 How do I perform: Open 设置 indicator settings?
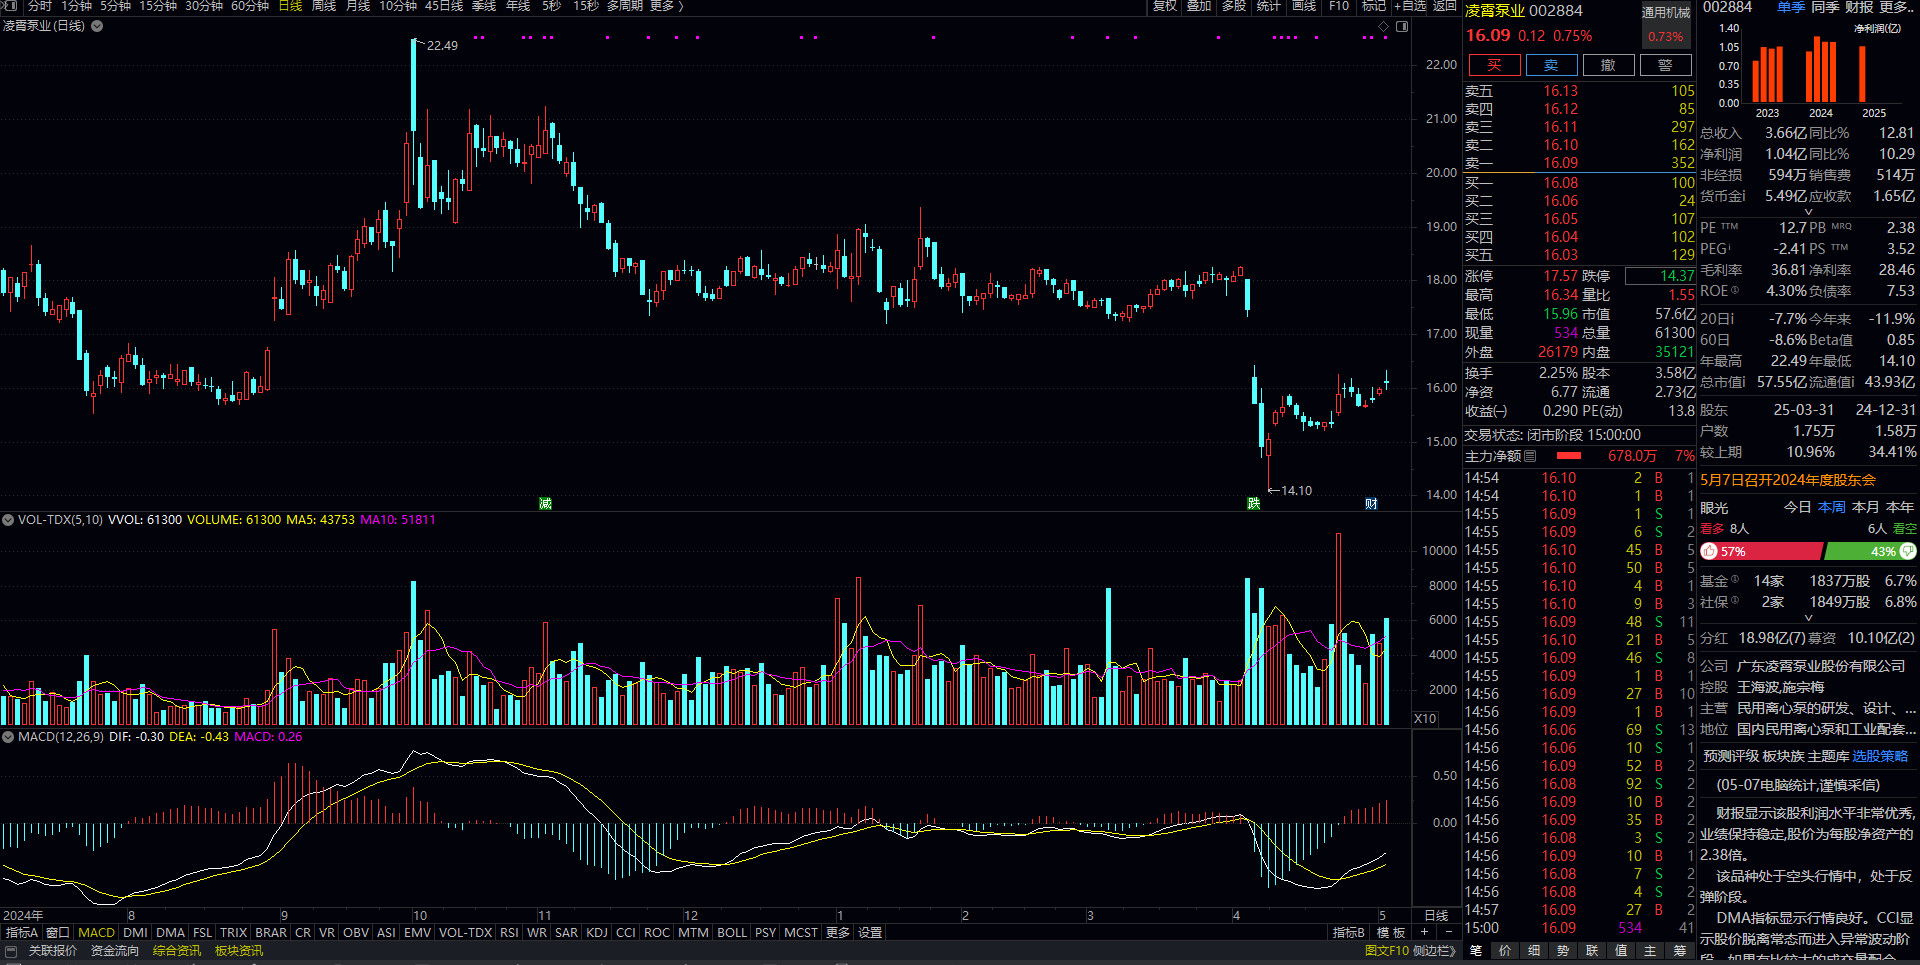coord(870,933)
